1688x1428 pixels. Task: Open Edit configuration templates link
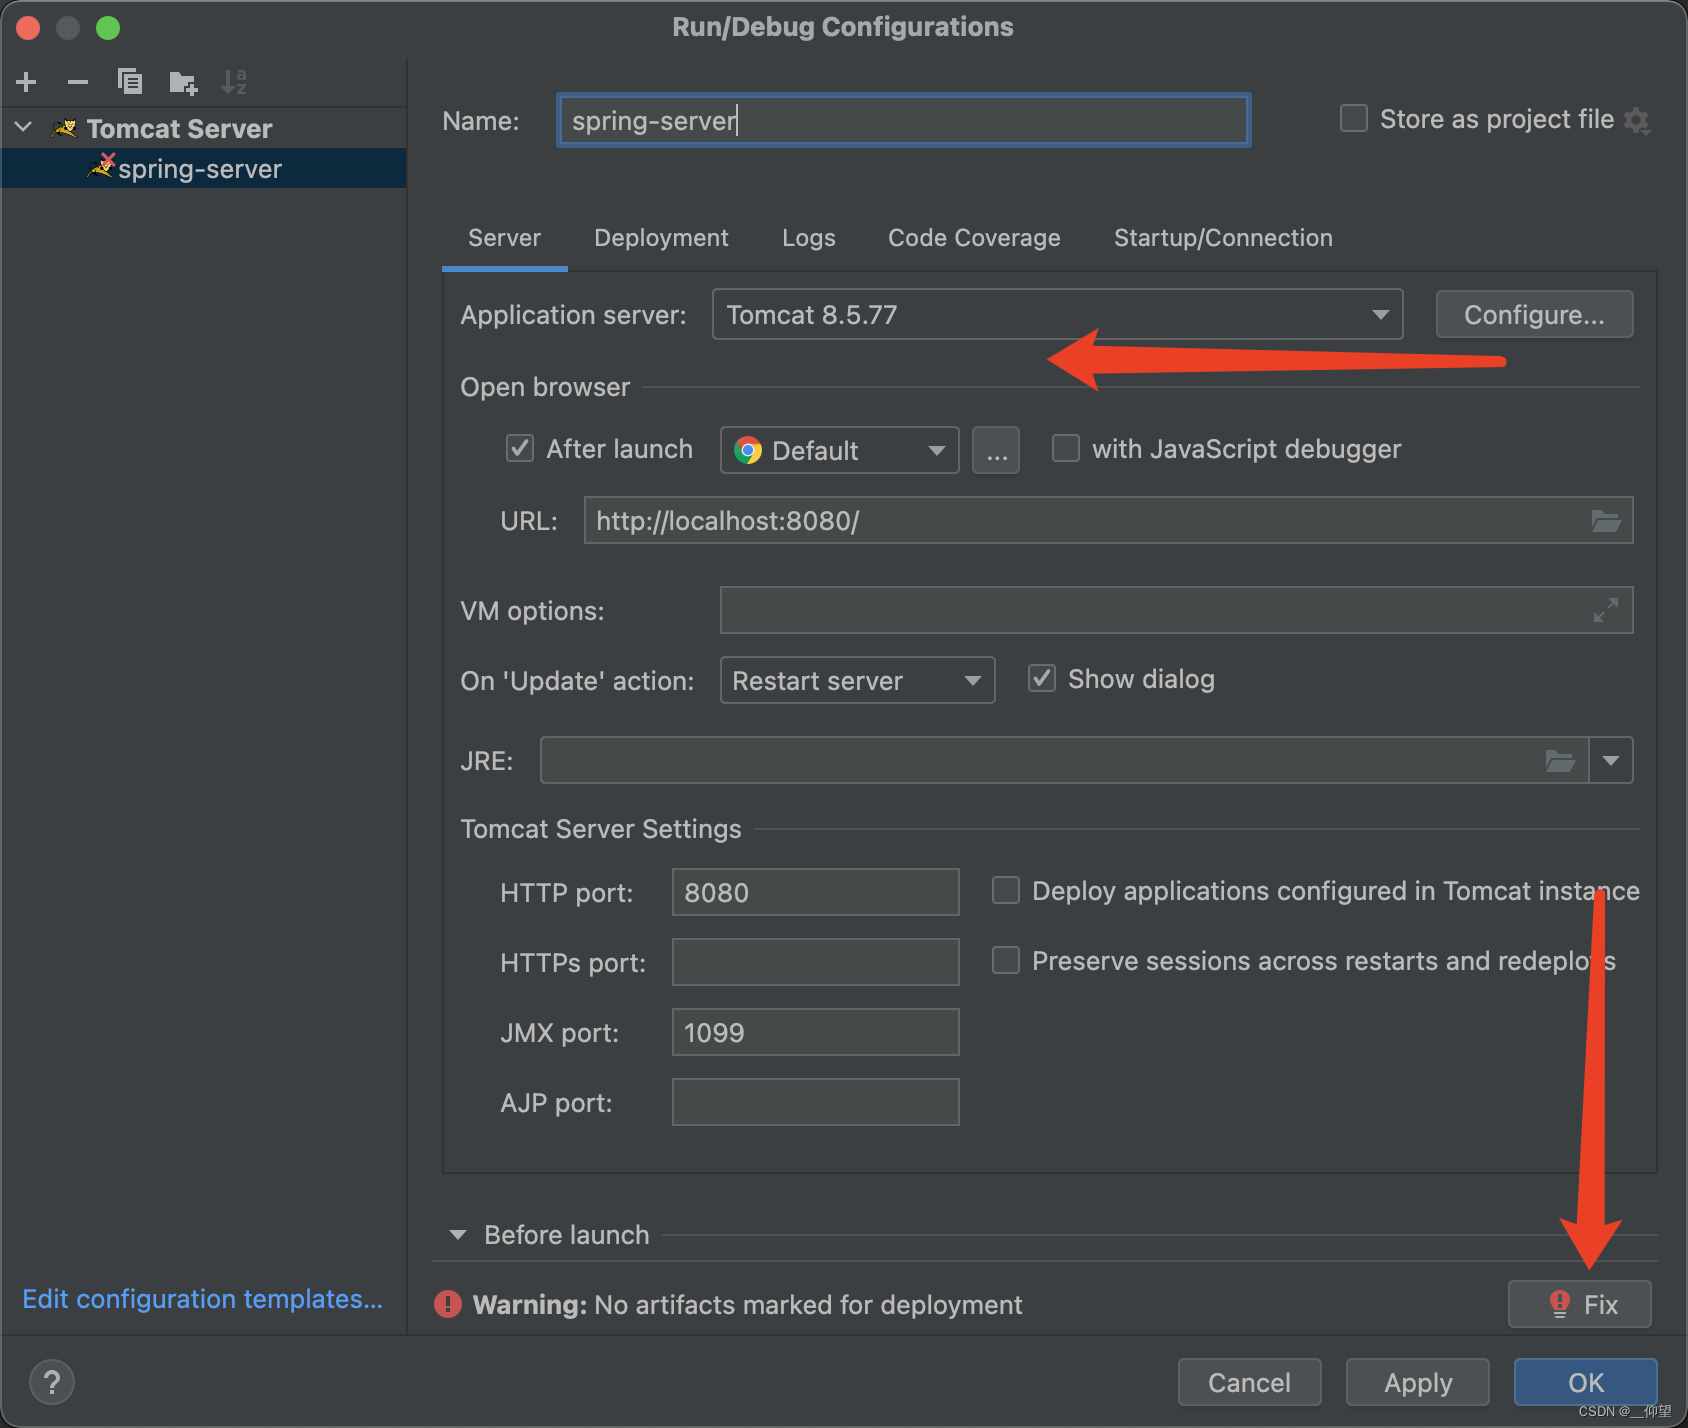pyautogui.click(x=203, y=1299)
